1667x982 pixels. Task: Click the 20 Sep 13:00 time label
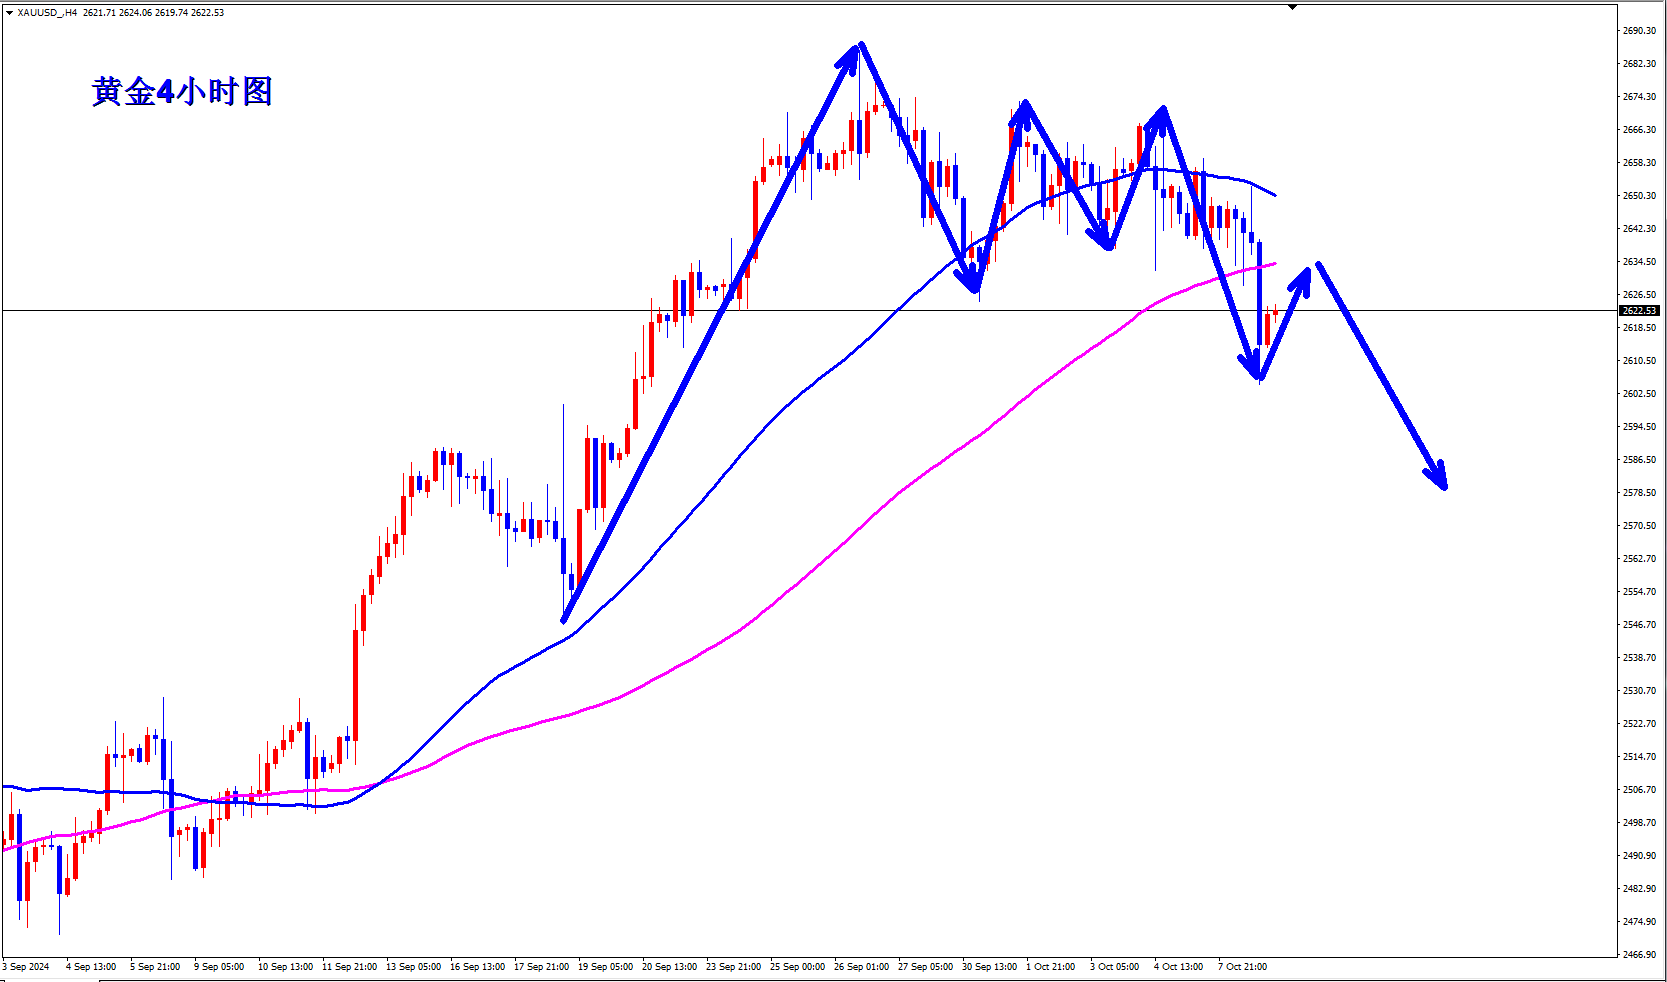click(670, 967)
